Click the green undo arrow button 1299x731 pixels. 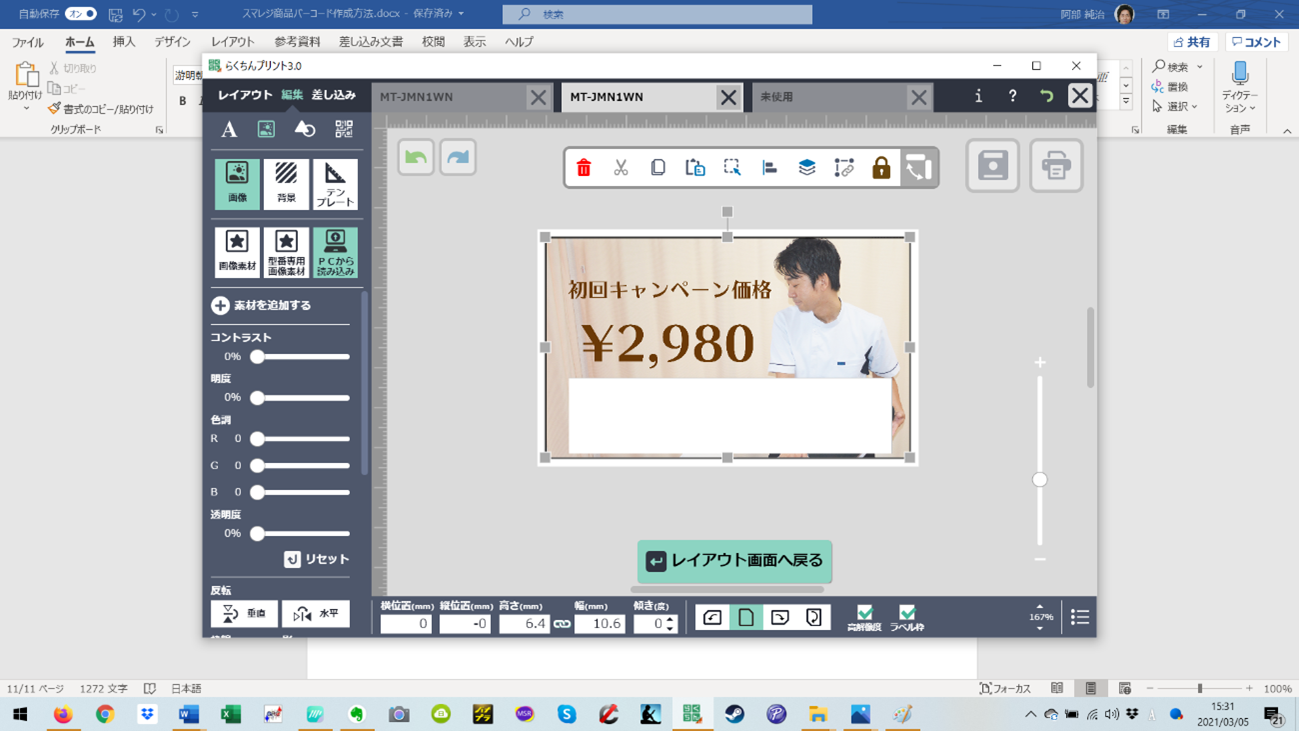coord(416,158)
